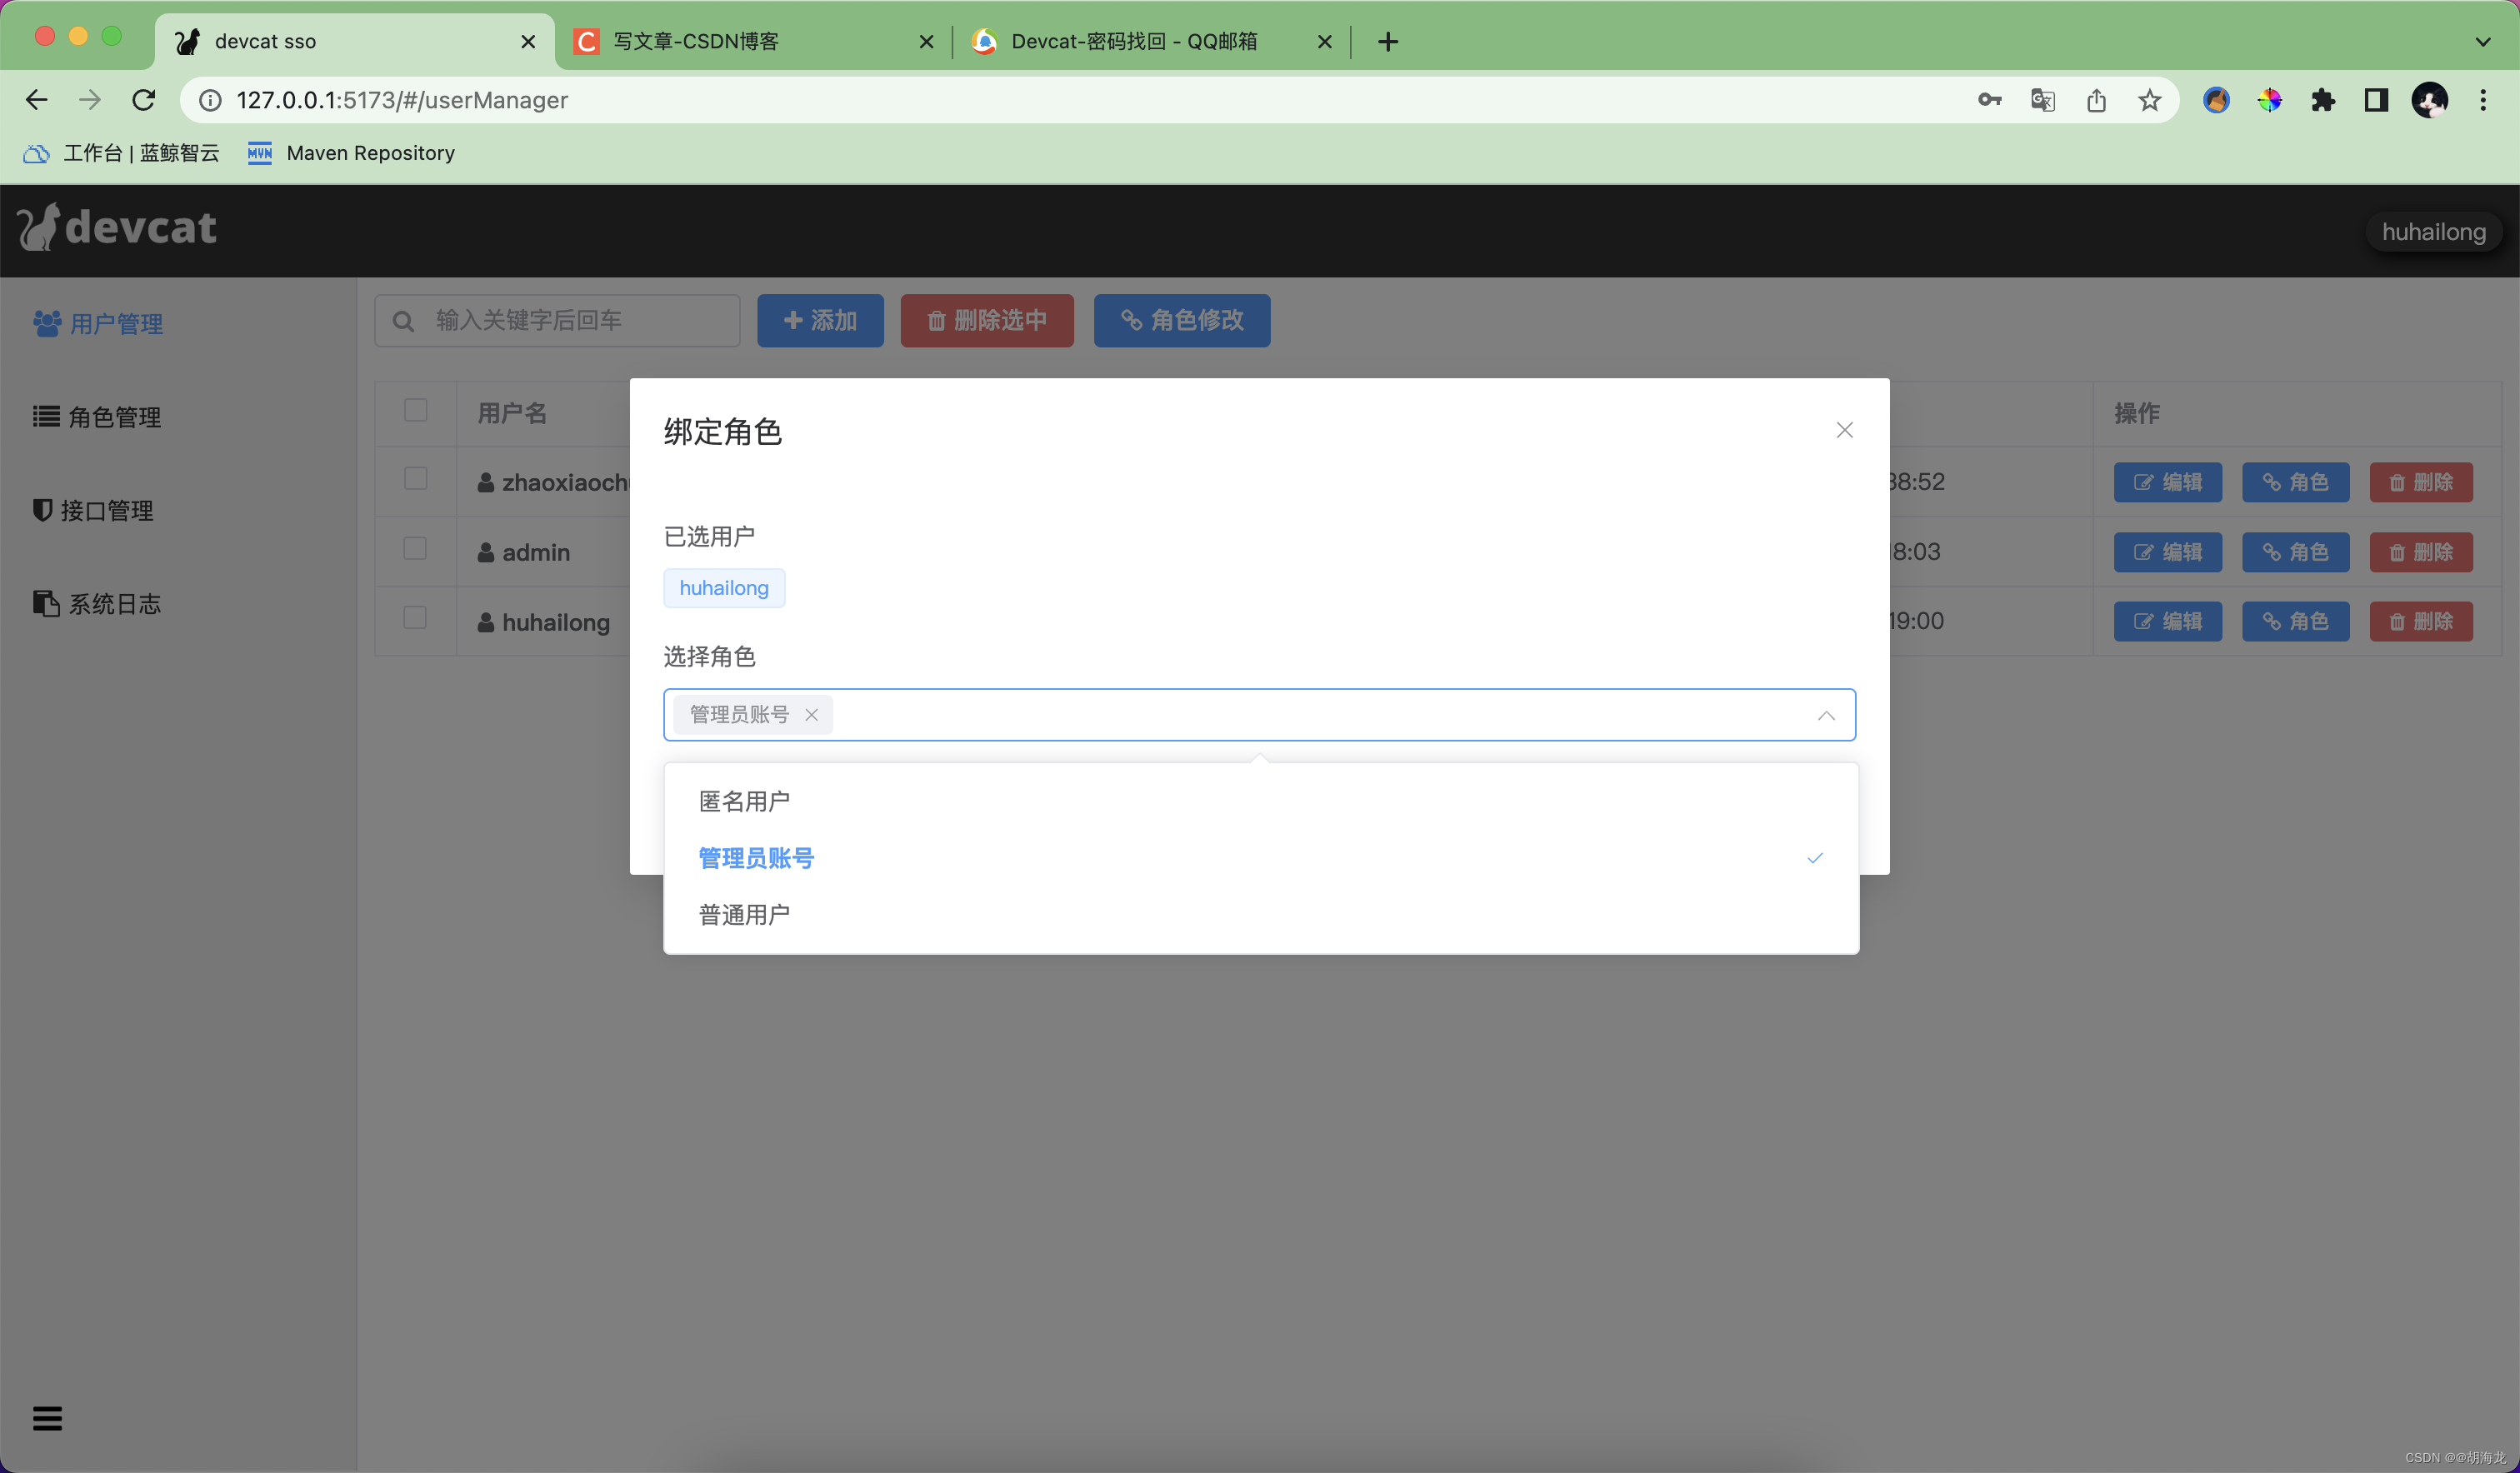
Task: Click the share page icon in address bar
Action: pyautogui.click(x=2096, y=100)
